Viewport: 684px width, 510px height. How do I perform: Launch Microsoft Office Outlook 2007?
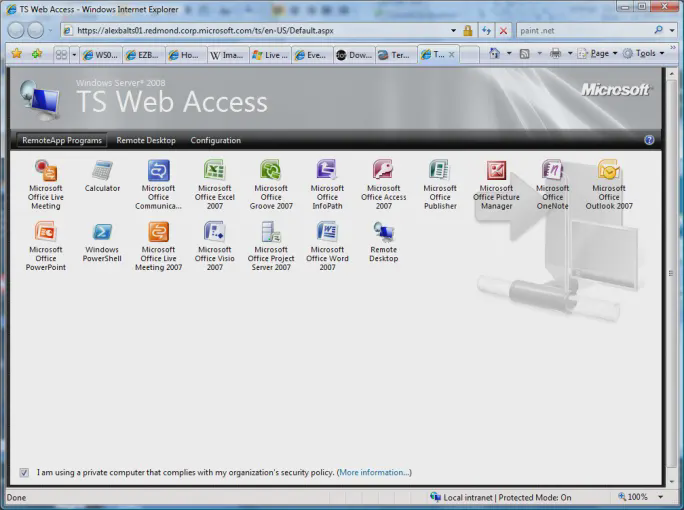609,171
